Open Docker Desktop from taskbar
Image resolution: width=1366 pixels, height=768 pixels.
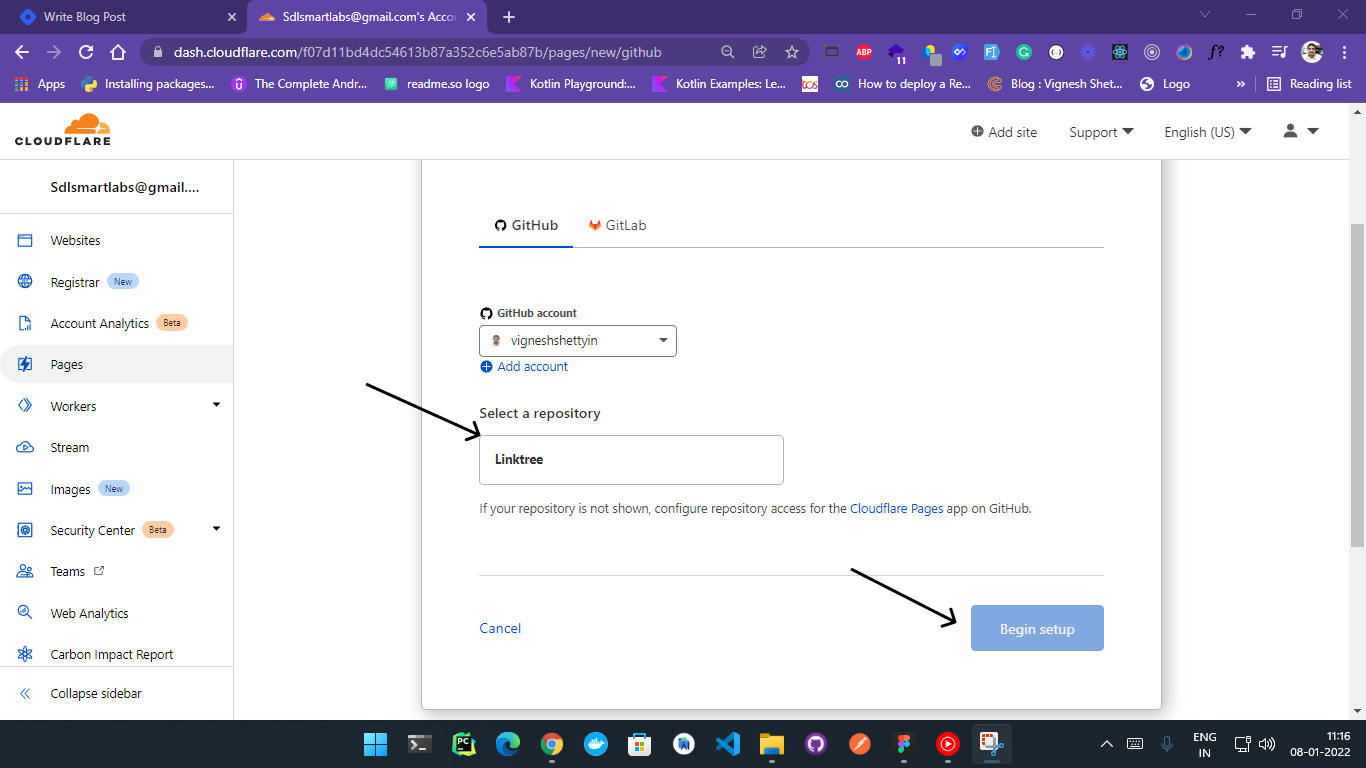pyautogui.click(x=595, y=744)
